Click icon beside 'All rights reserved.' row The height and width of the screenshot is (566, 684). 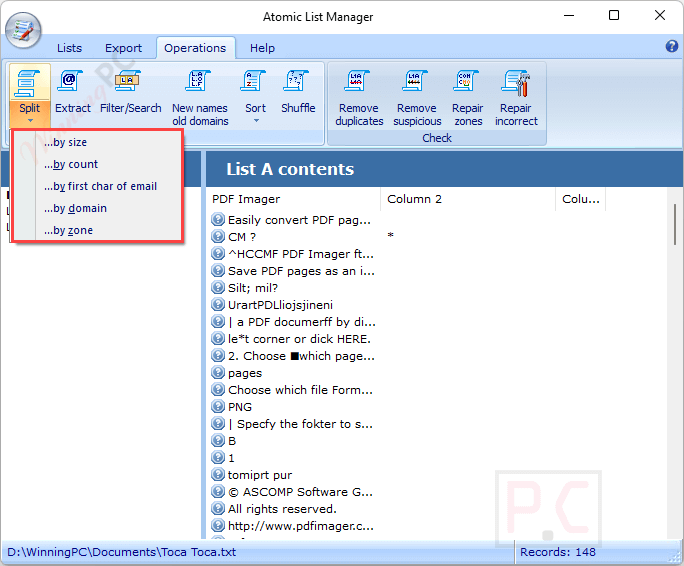tap(218, 509)
